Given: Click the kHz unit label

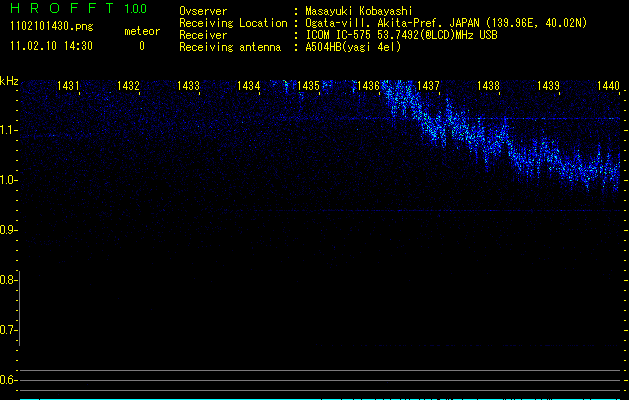Looking at the screenshot, I should point(9,81).
